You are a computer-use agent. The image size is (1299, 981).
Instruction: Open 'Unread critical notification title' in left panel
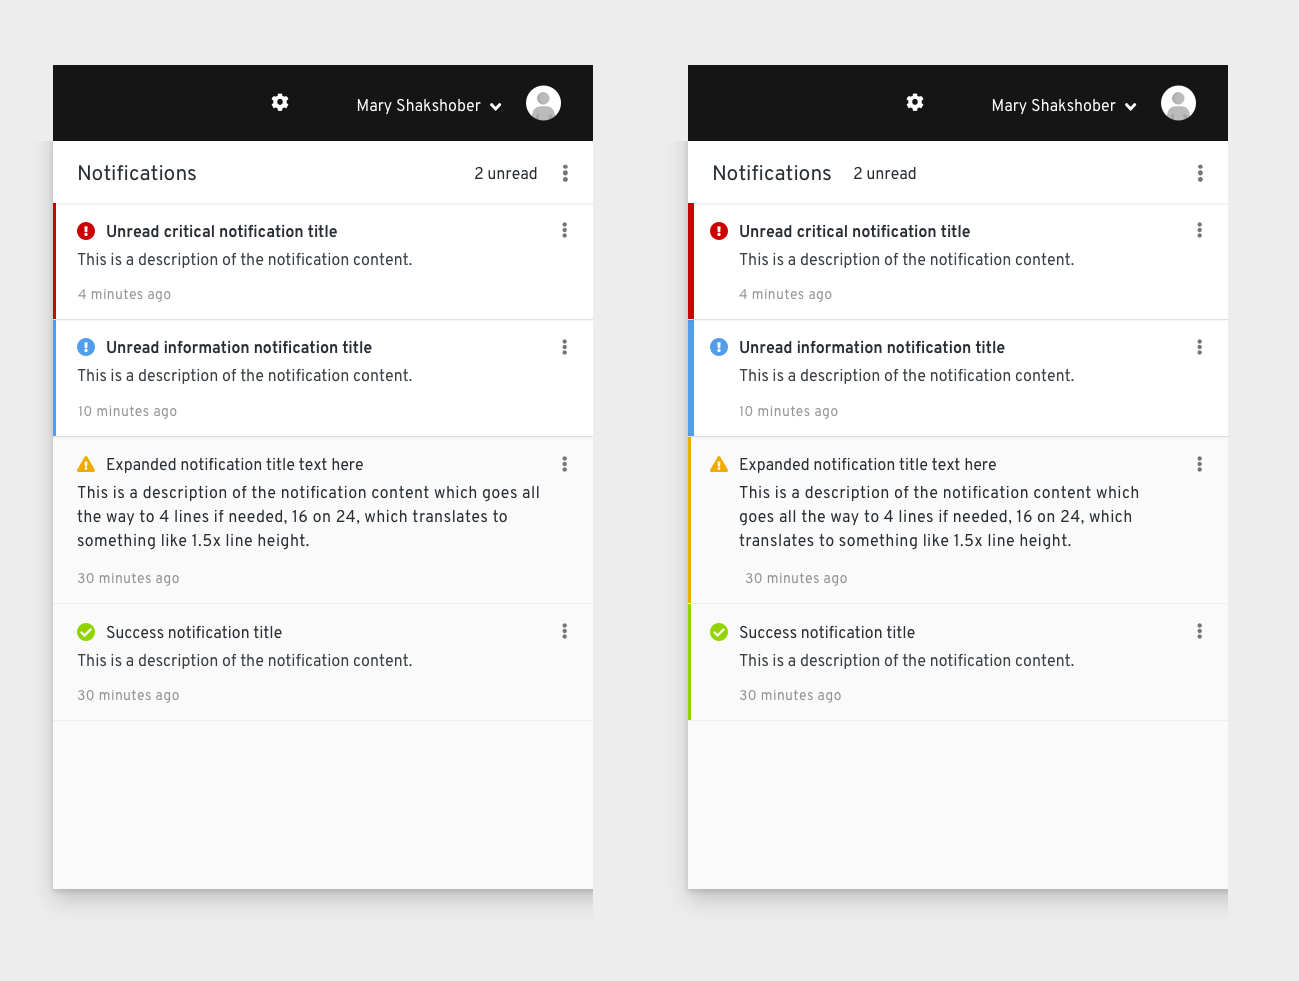(222, 231)
